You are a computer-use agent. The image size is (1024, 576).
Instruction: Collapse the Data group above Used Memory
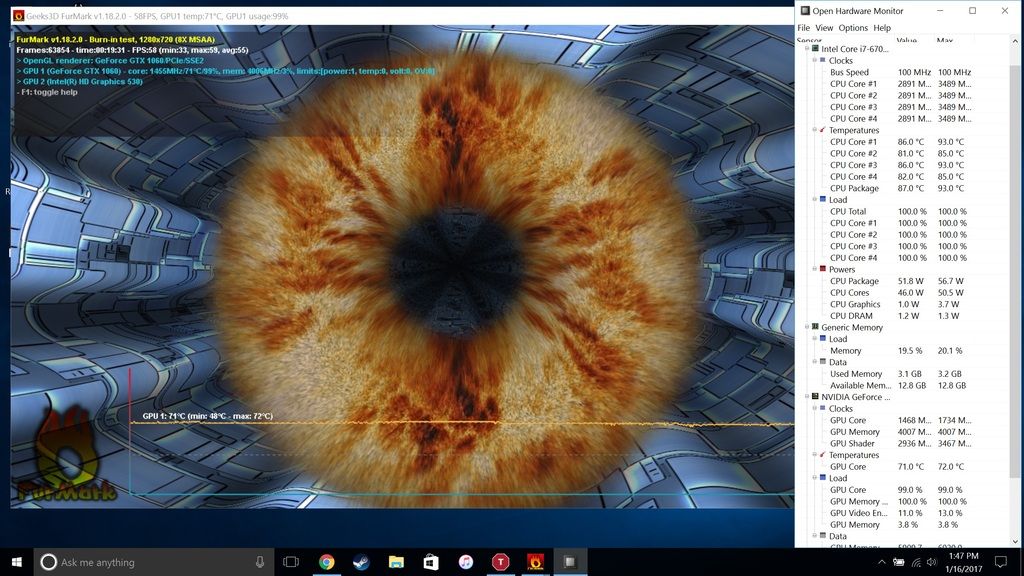pyautogui.click(x=815, y=362)
